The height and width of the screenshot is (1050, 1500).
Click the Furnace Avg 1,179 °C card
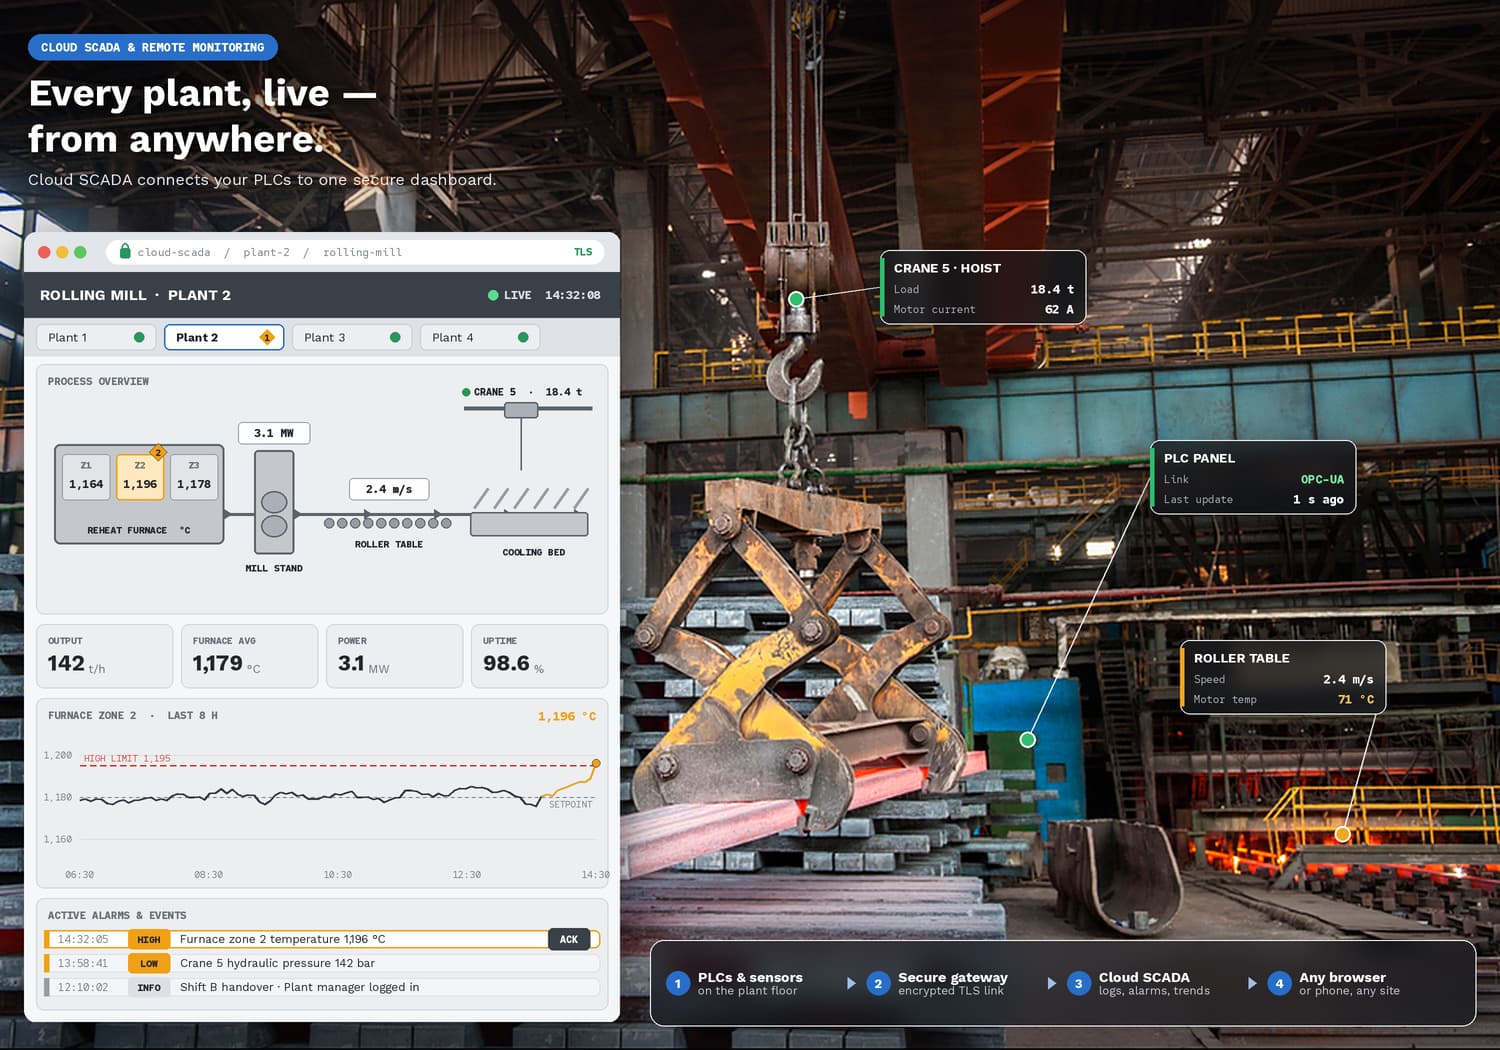click(x=249, y=656)
